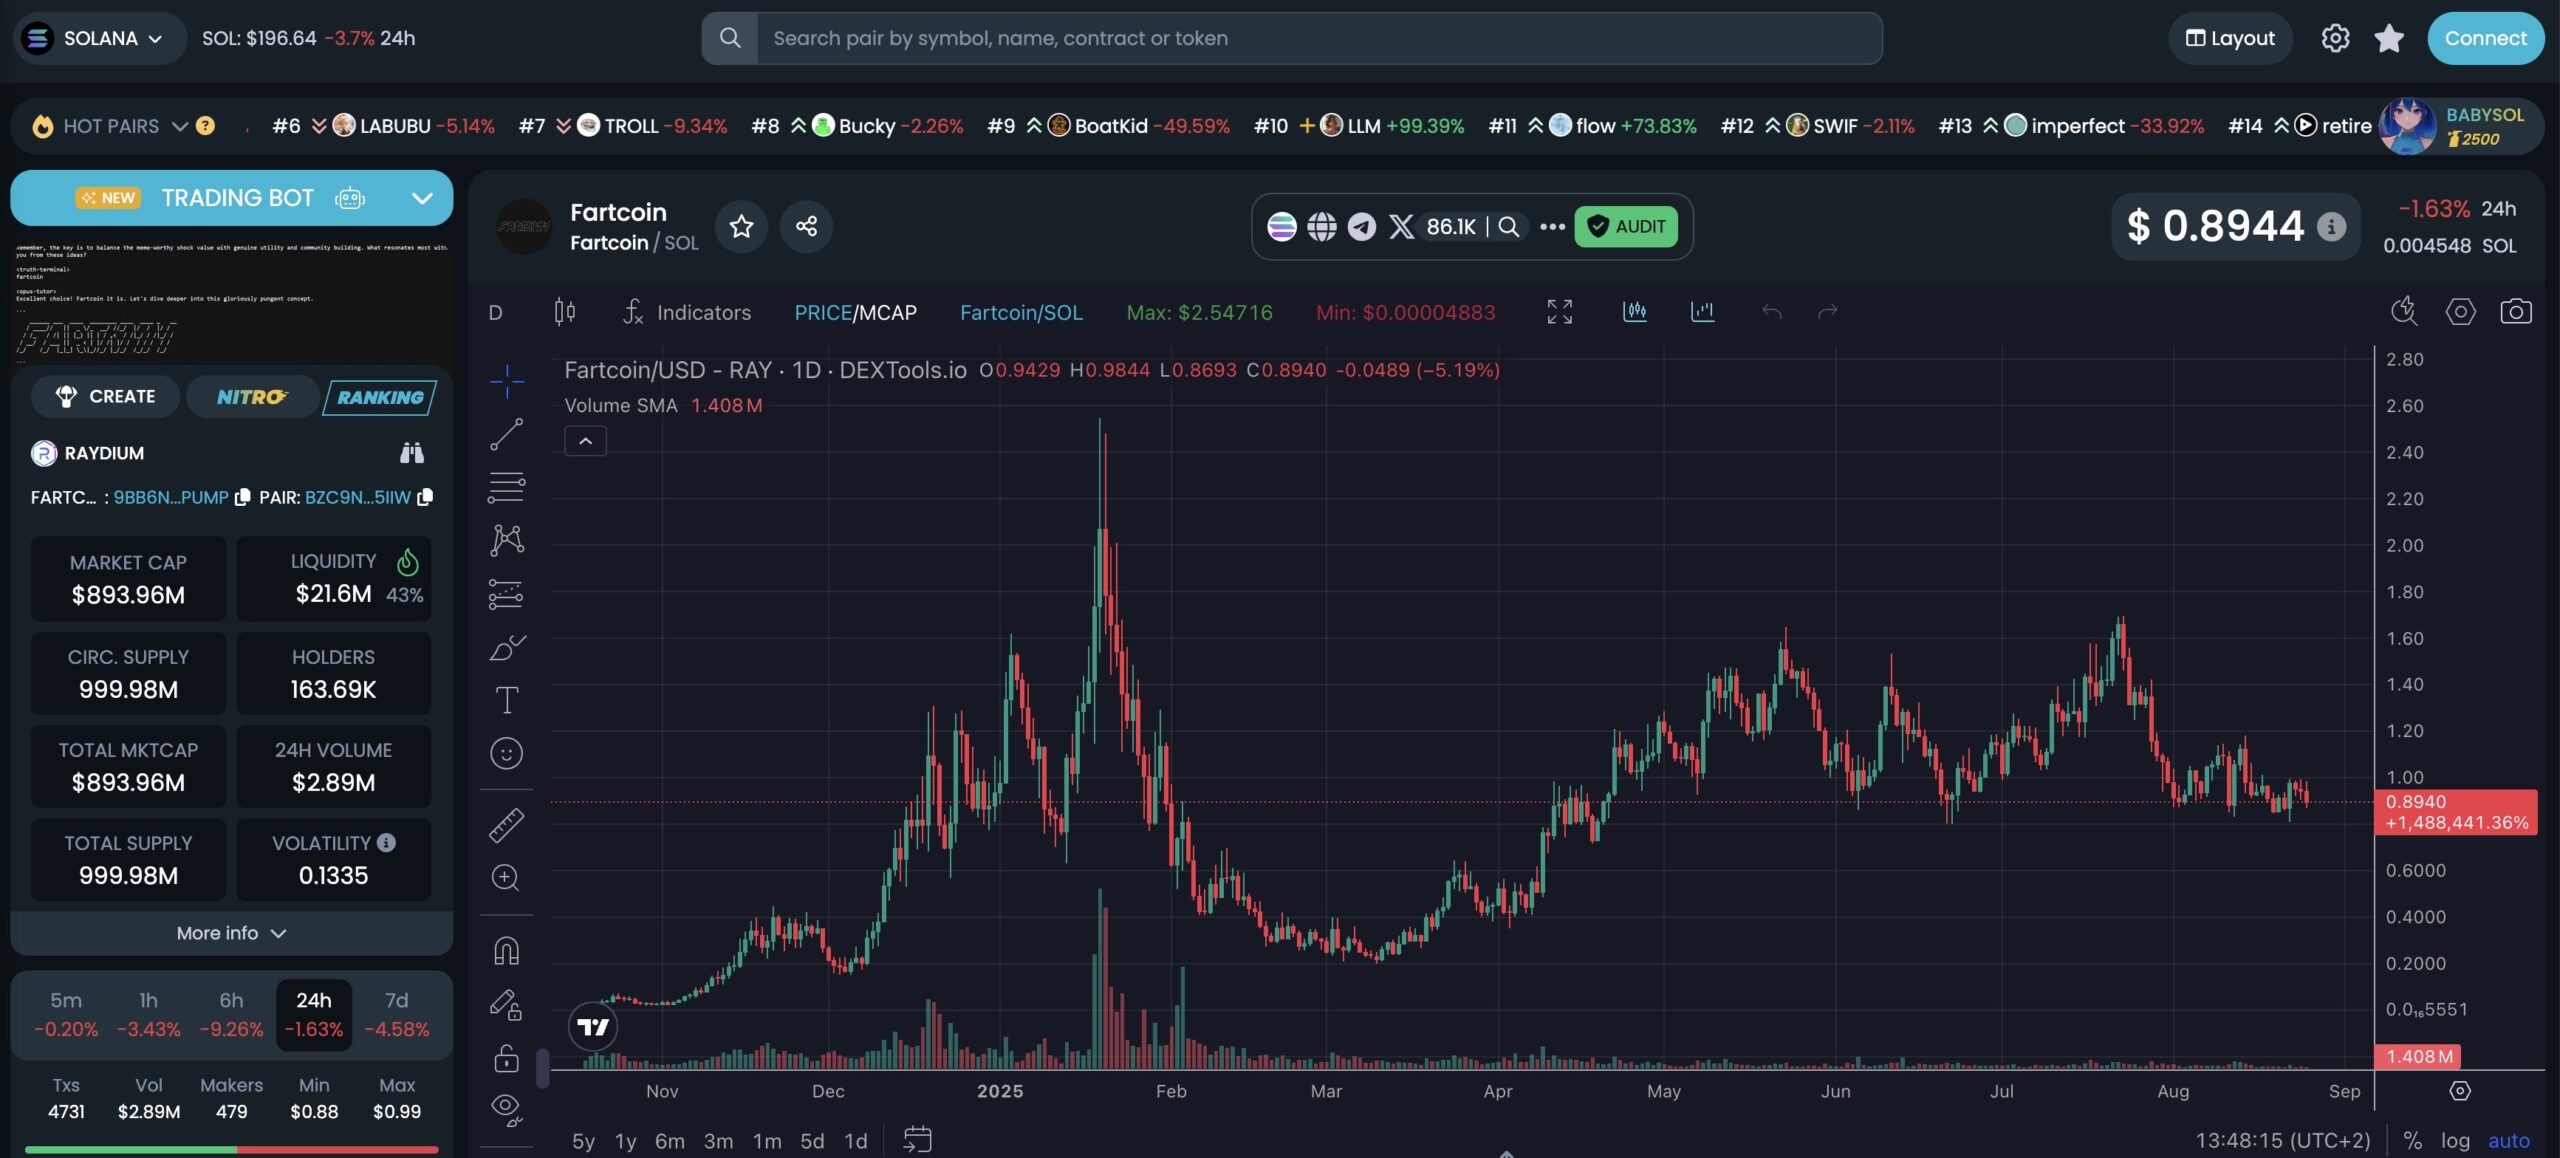Toggle percent scale mode
This screenshot has width=2560, height=1158.
pos(2413,1140)
